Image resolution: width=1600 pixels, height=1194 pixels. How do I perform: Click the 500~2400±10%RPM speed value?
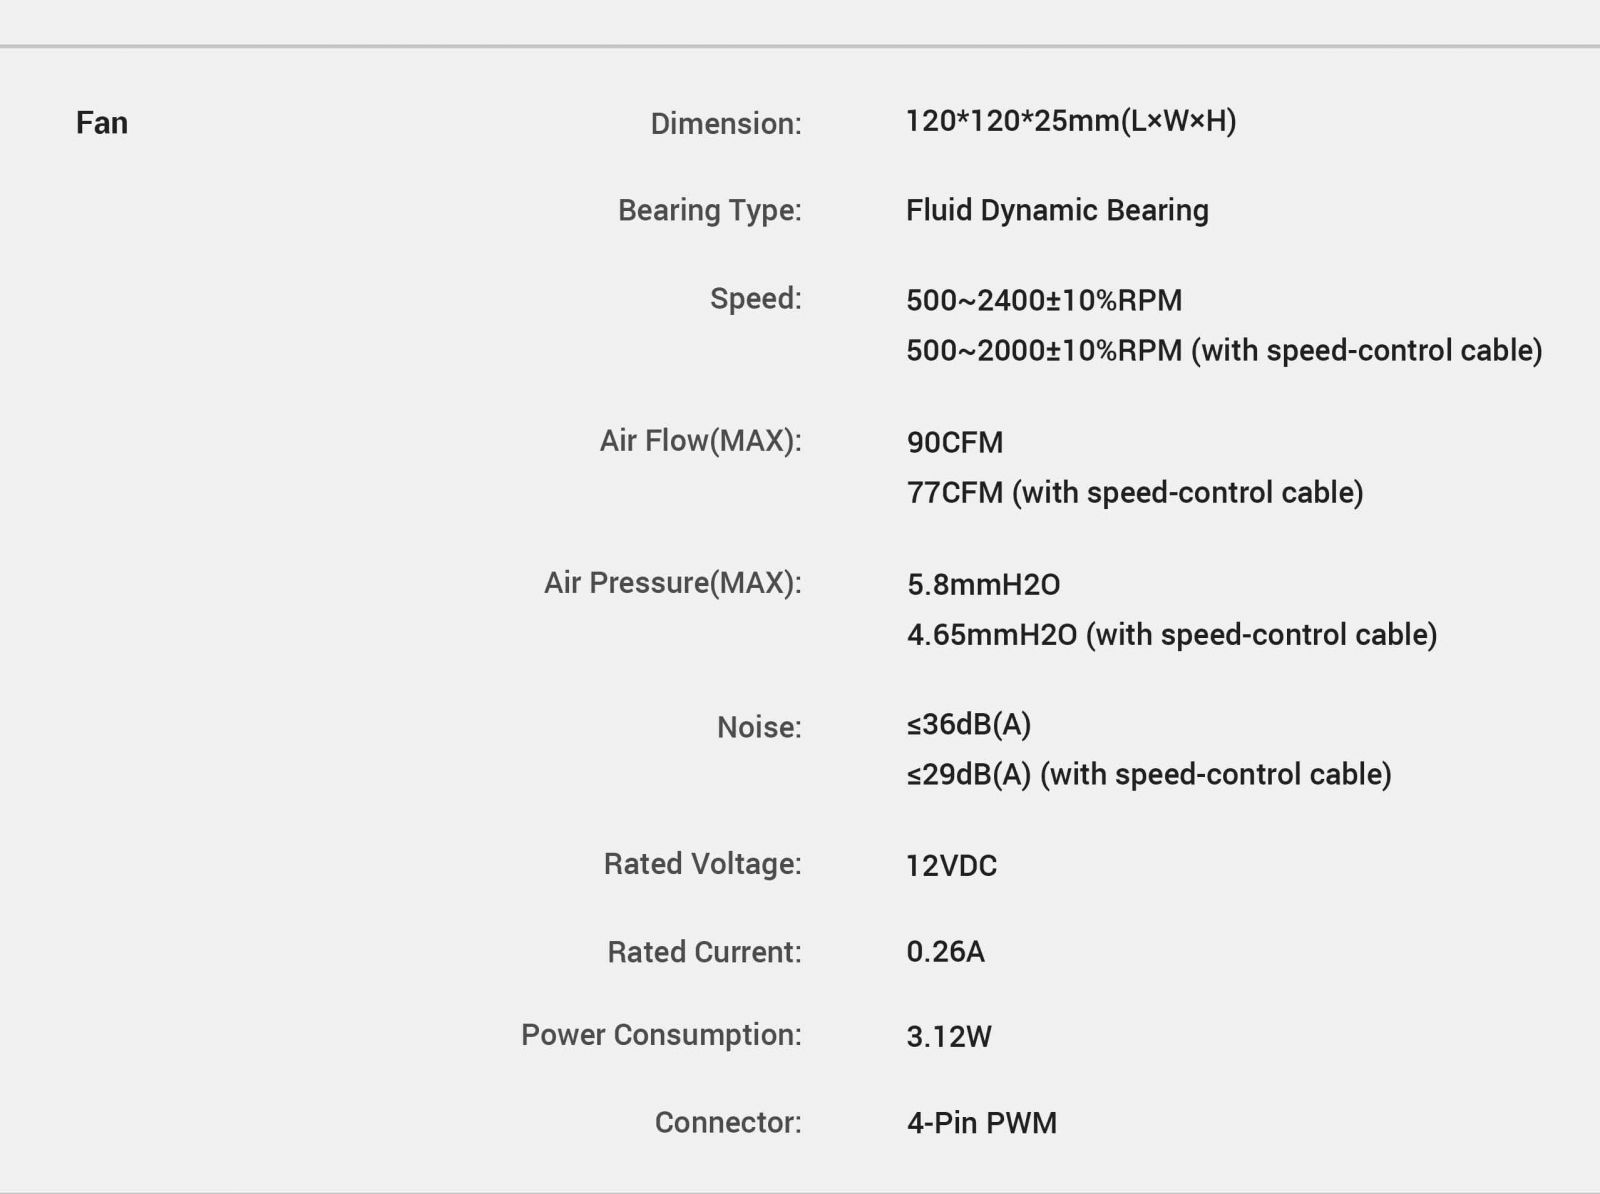tap(1044, 300)
